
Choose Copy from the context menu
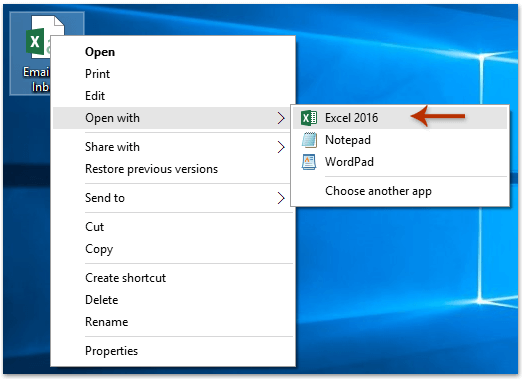[x=173, y=249]
